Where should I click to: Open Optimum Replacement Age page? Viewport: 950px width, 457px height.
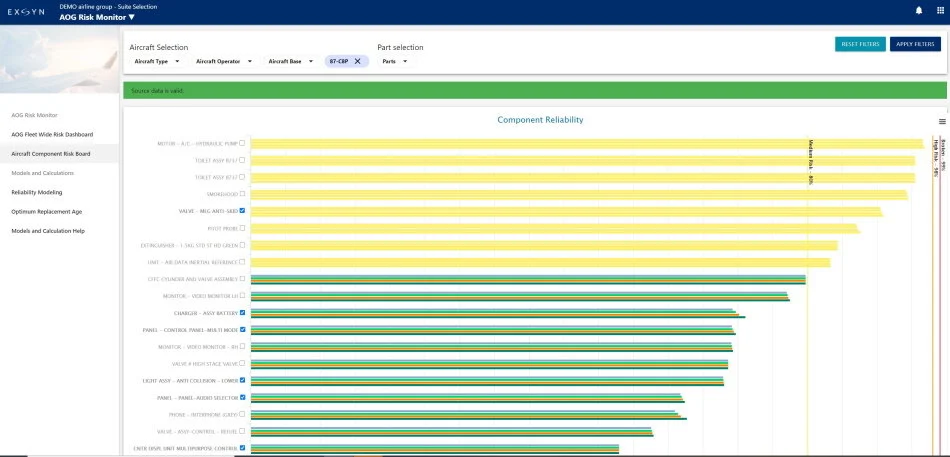(x=47, y=212)
